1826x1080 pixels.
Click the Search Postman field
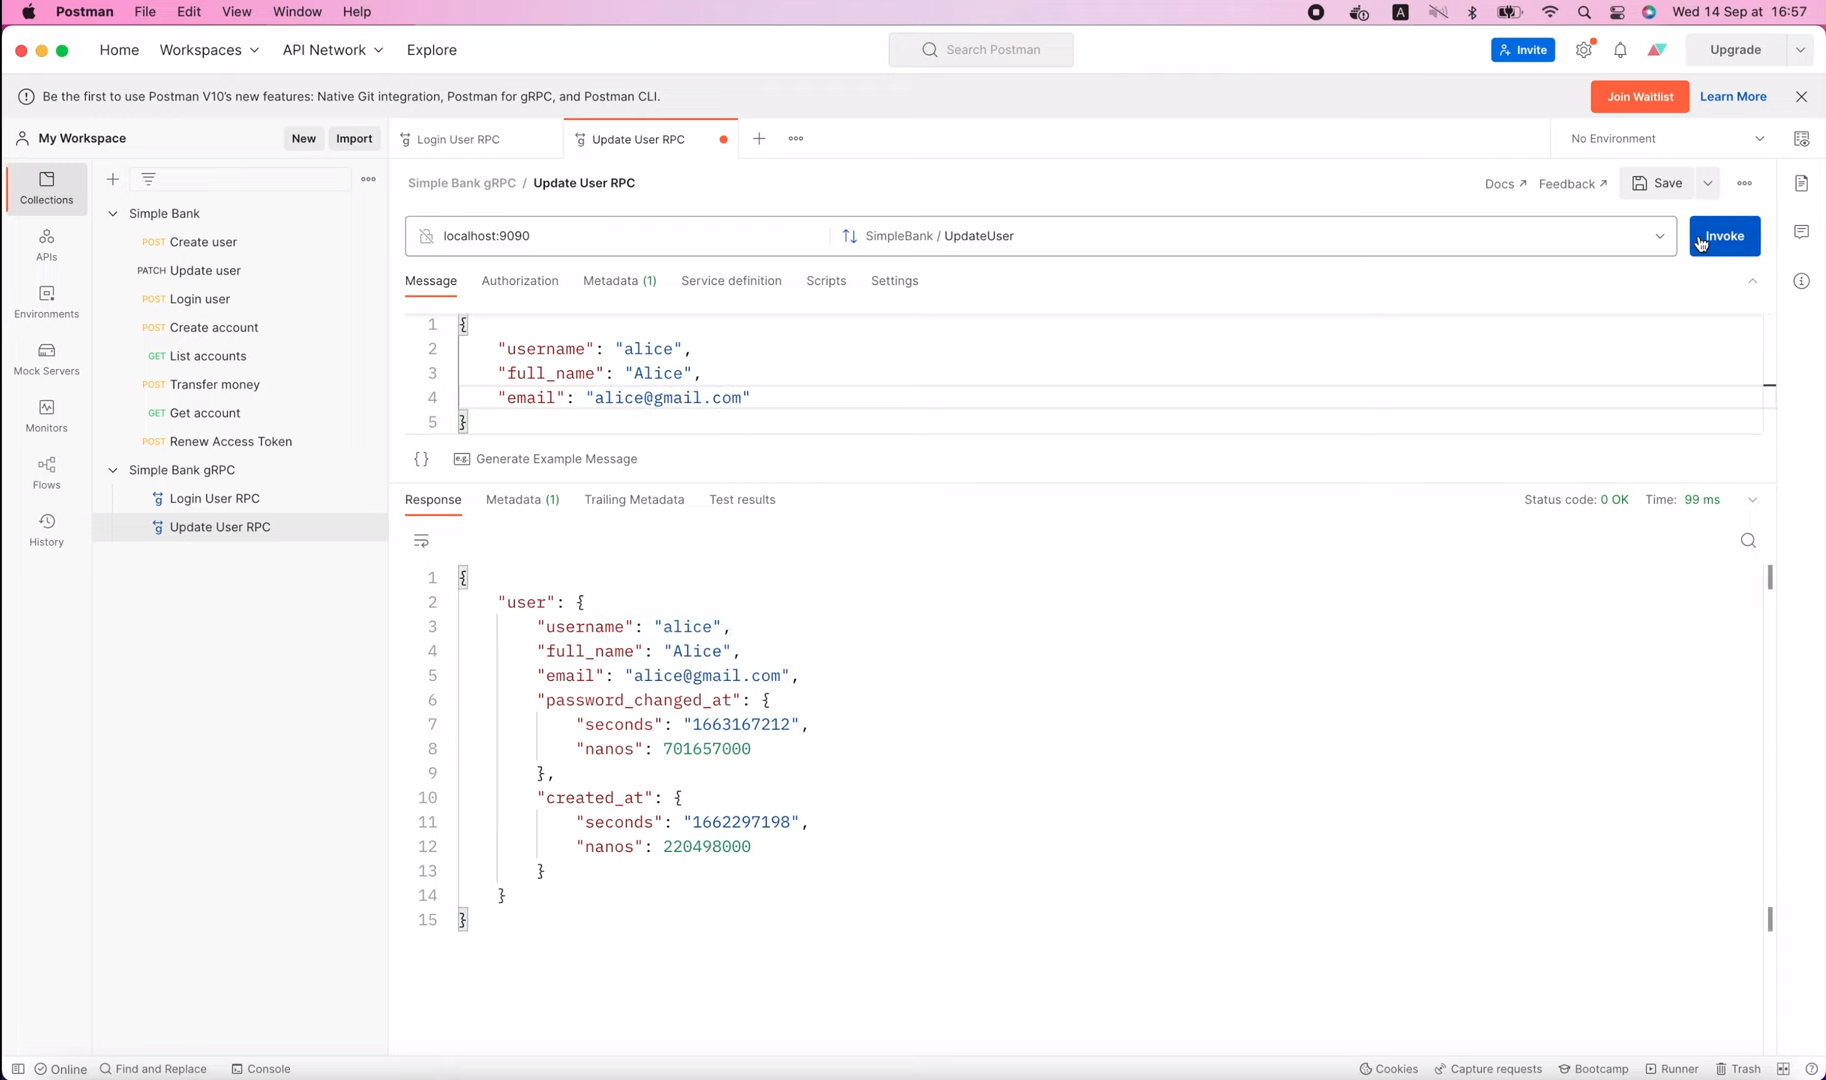point(981,50)
